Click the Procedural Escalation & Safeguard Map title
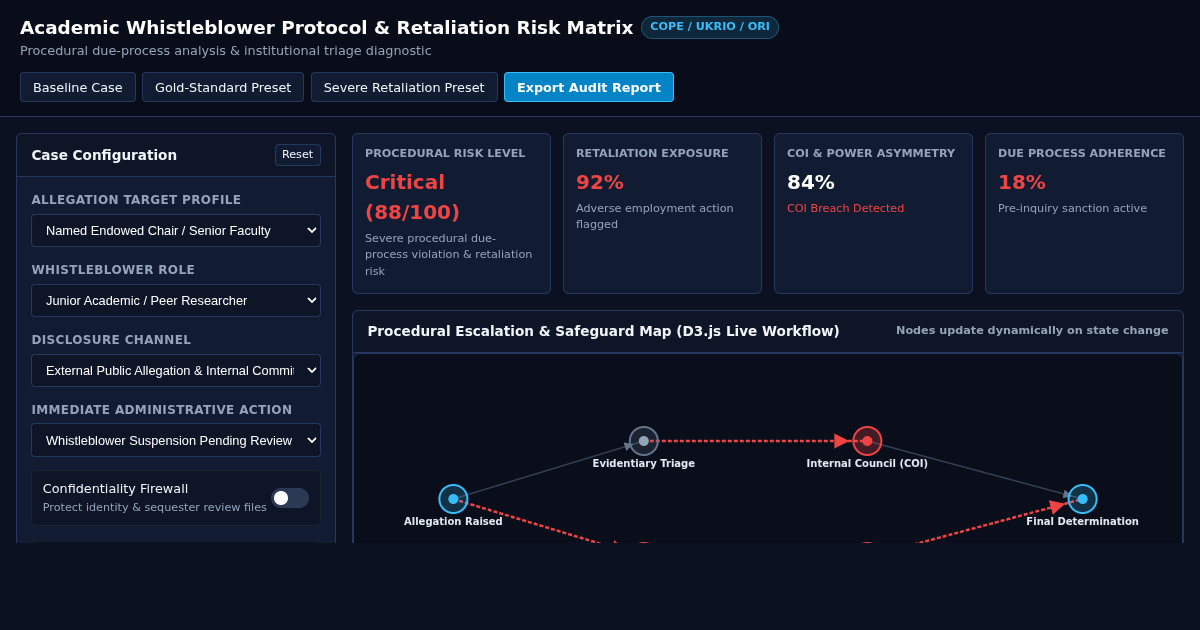This screenshot has height=630, width=1200. pos(603,331)
